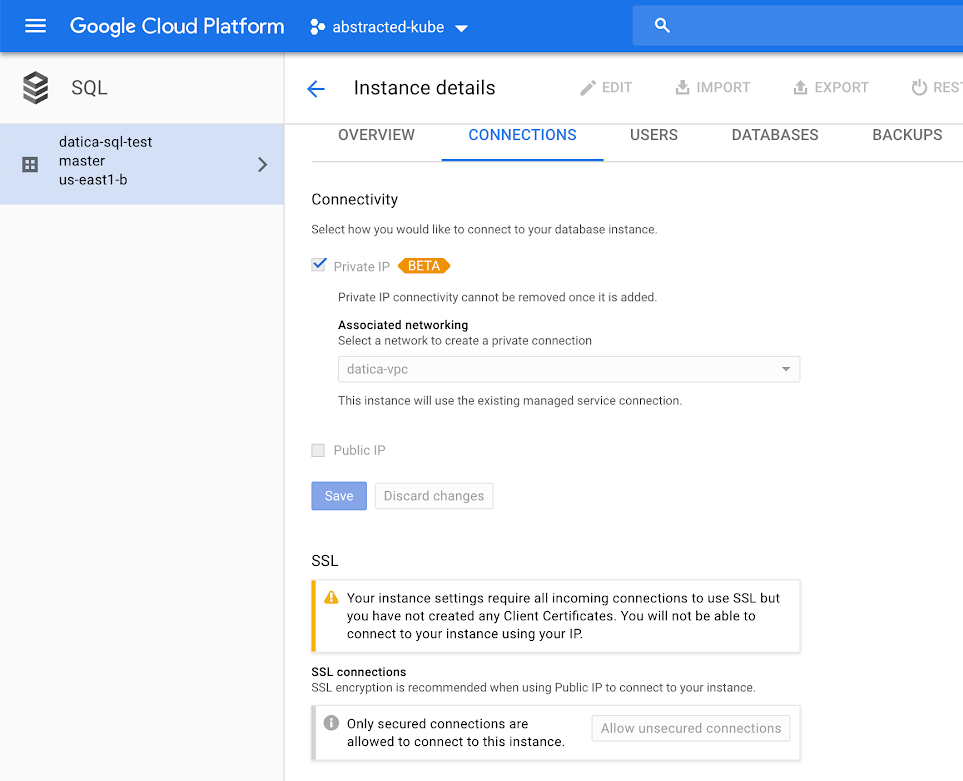Click the SQL stacked layers icon
The image size is (963, 781).
(36, 88)
